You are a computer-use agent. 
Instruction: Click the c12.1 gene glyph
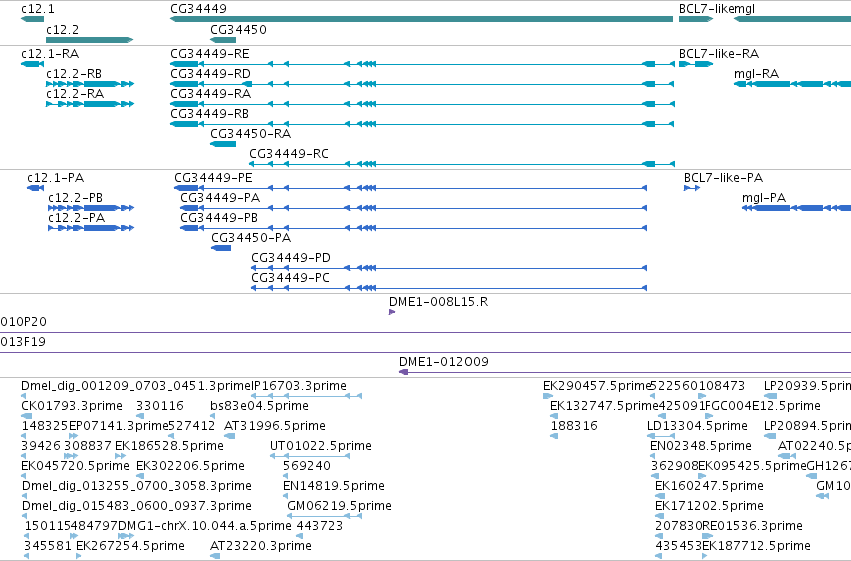33,19
